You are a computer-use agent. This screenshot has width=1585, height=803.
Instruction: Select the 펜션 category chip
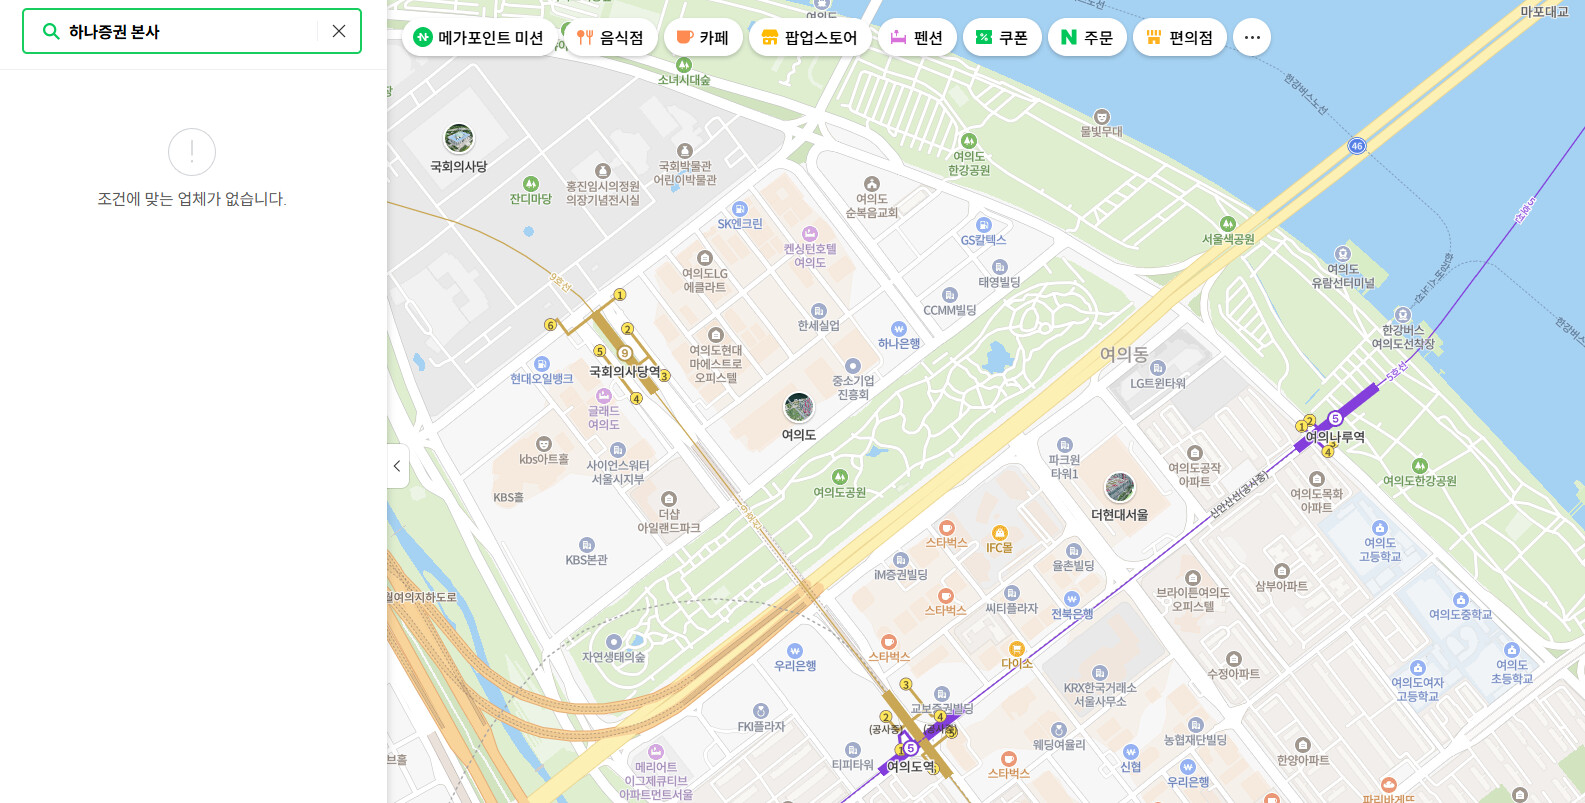917,38
